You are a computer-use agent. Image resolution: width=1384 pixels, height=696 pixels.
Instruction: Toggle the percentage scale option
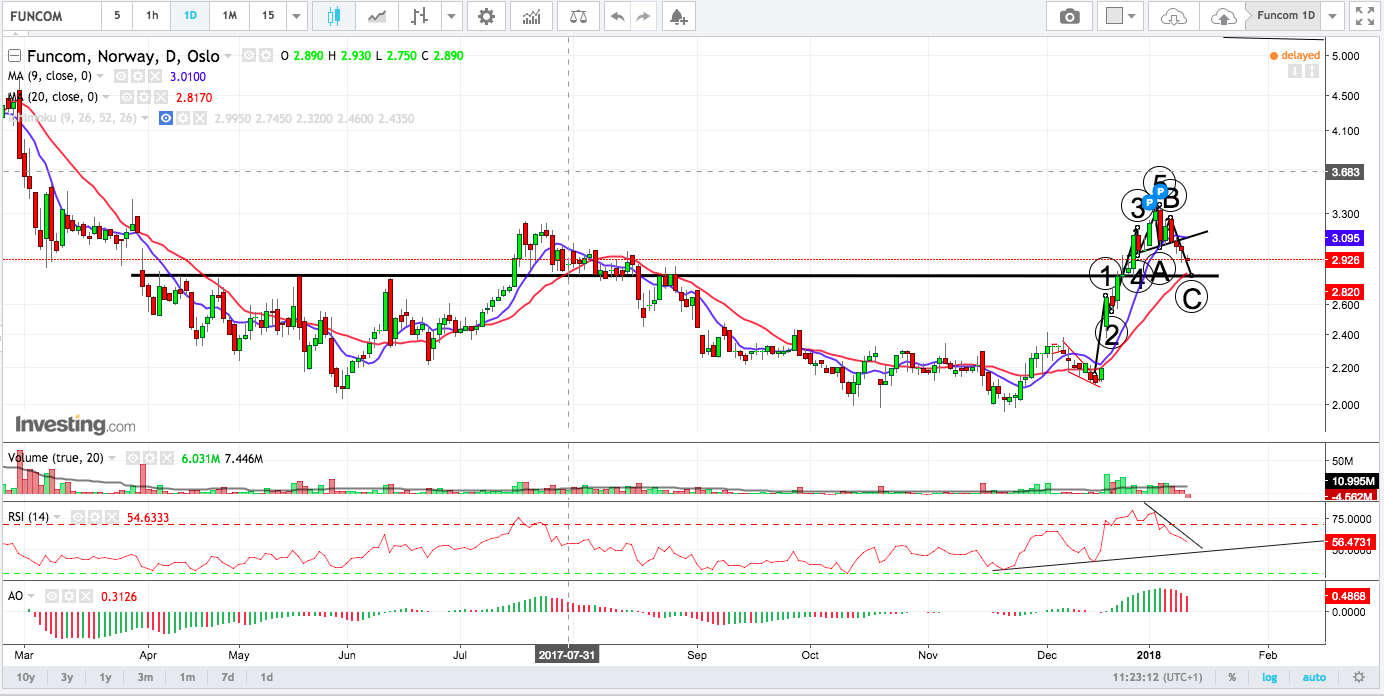click(1232, 677)
